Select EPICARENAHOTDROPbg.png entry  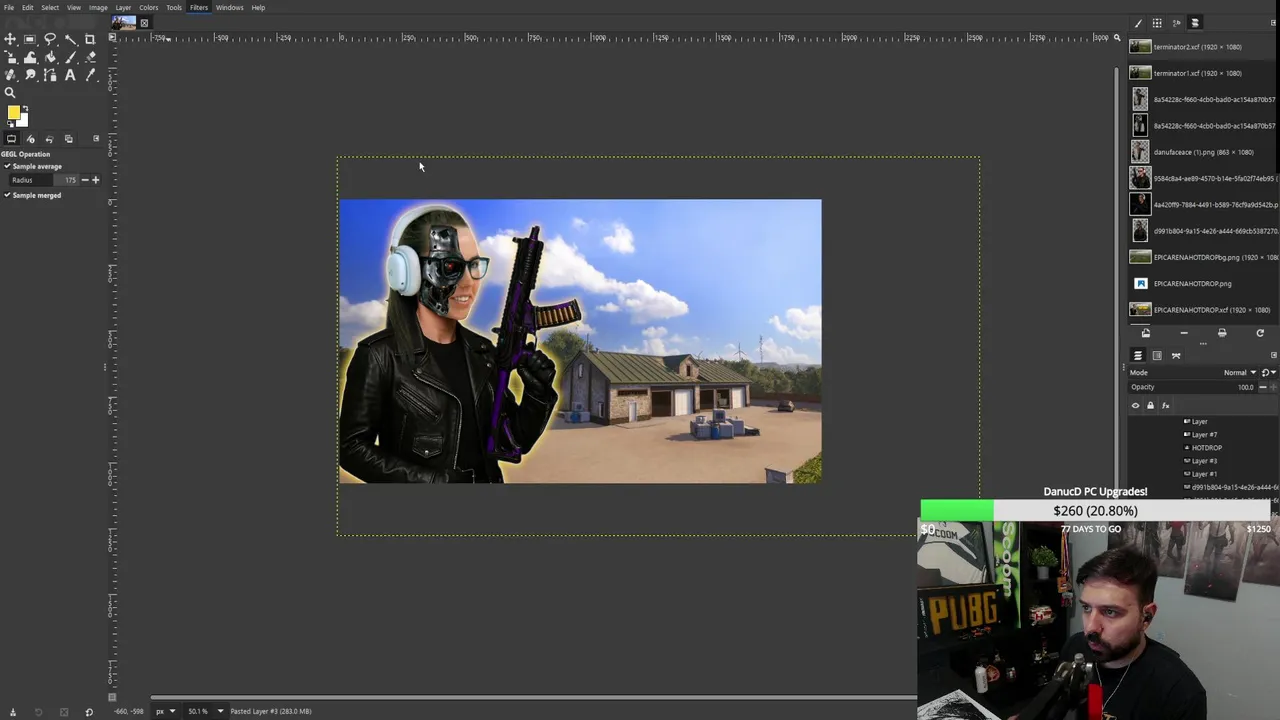pos(1202,257)
